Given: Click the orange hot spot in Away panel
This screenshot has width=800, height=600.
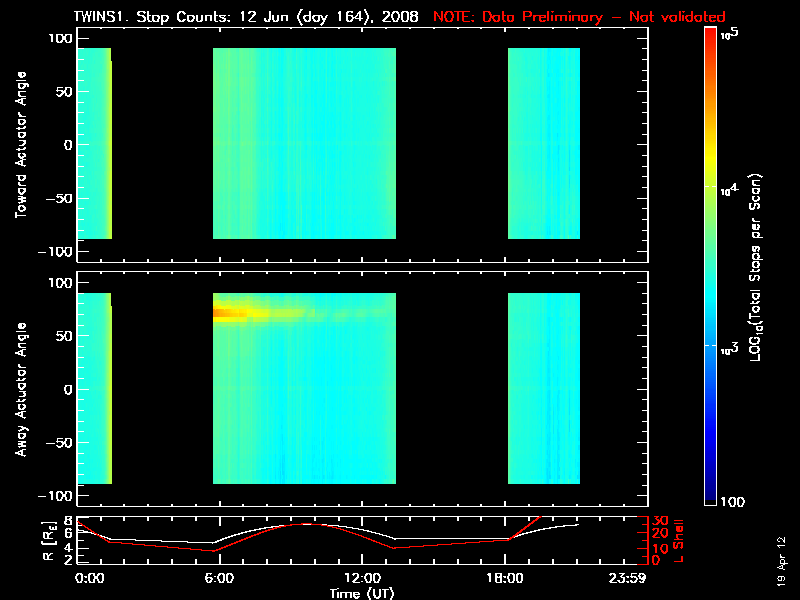Looking at the screenshot, I should coord(232,313).
